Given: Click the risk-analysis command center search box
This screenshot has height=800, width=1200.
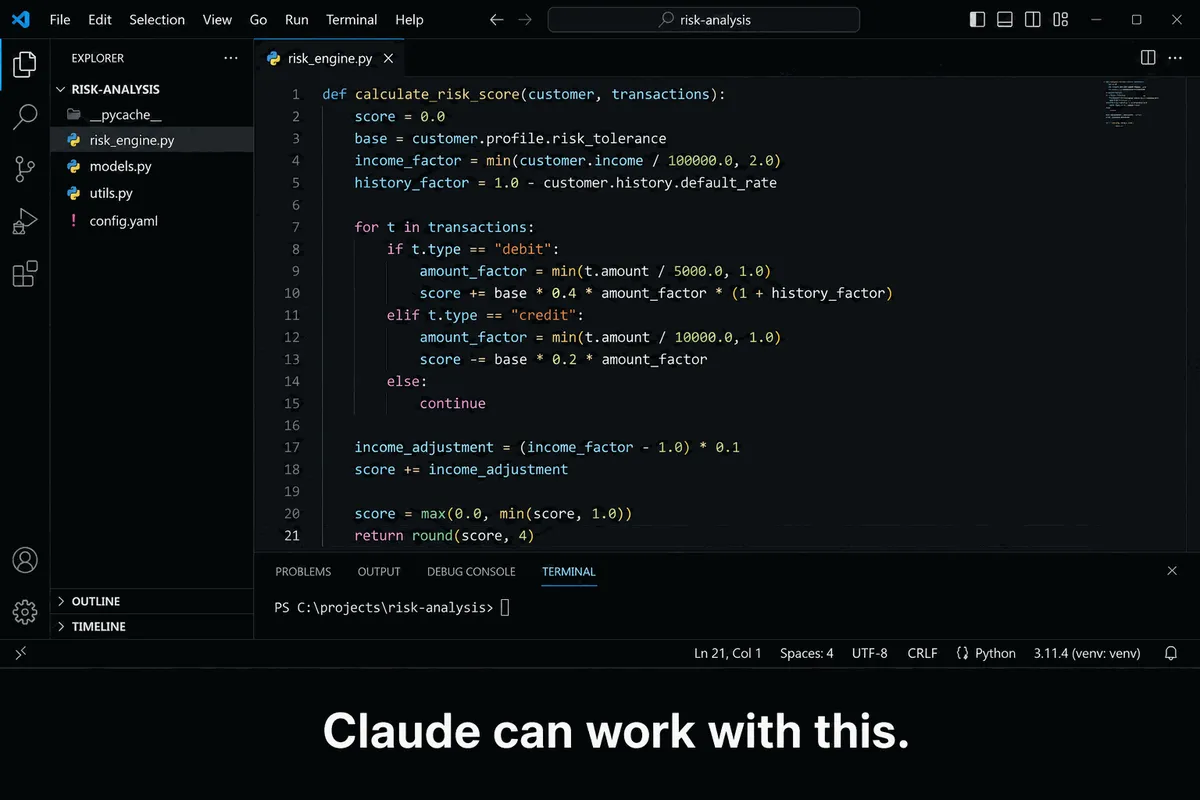Looking at the screenshot, I should [x=704, y=20].
